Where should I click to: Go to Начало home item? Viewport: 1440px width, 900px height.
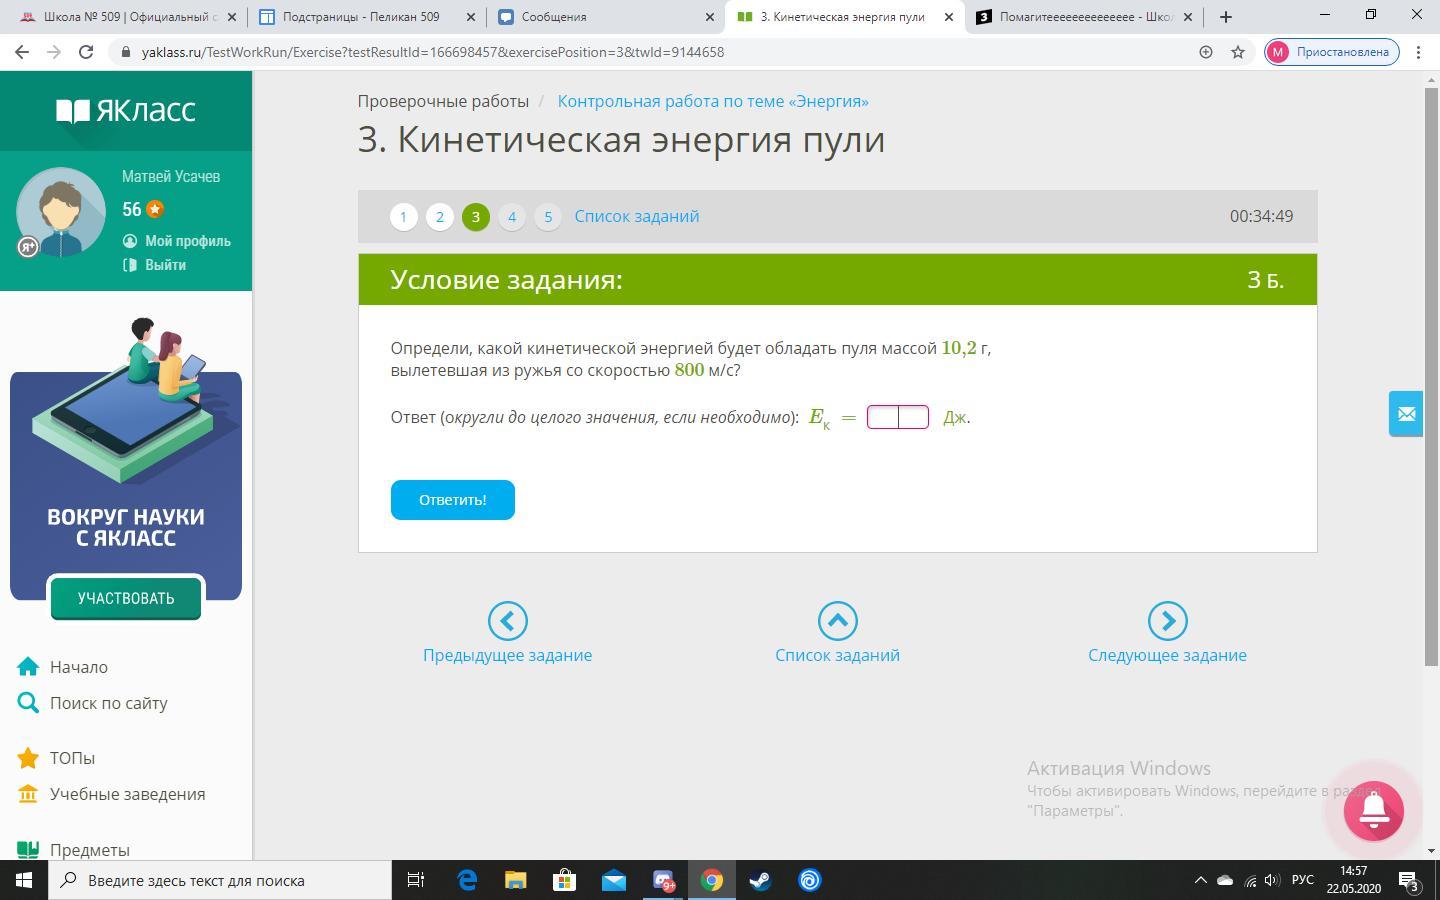[x=63, y=667]
